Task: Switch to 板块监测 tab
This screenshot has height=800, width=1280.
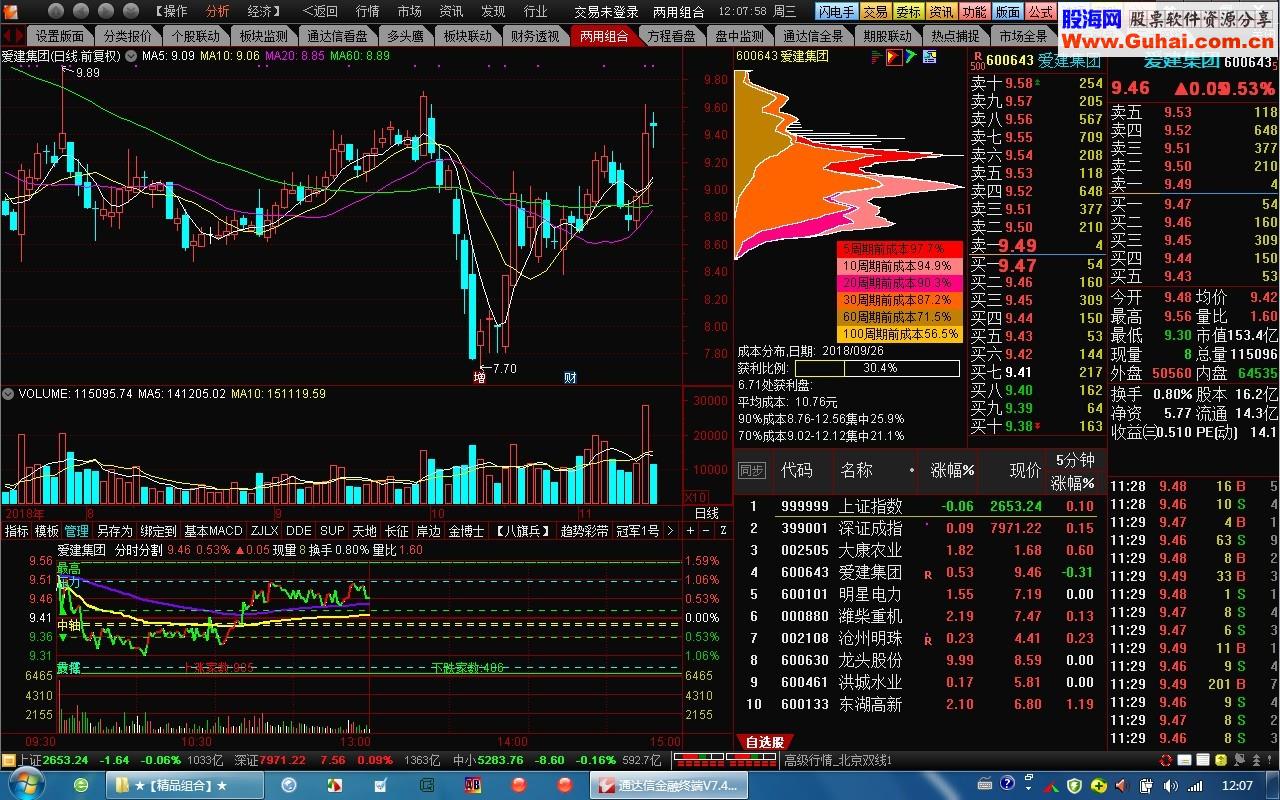Action: tap(264, 35)
